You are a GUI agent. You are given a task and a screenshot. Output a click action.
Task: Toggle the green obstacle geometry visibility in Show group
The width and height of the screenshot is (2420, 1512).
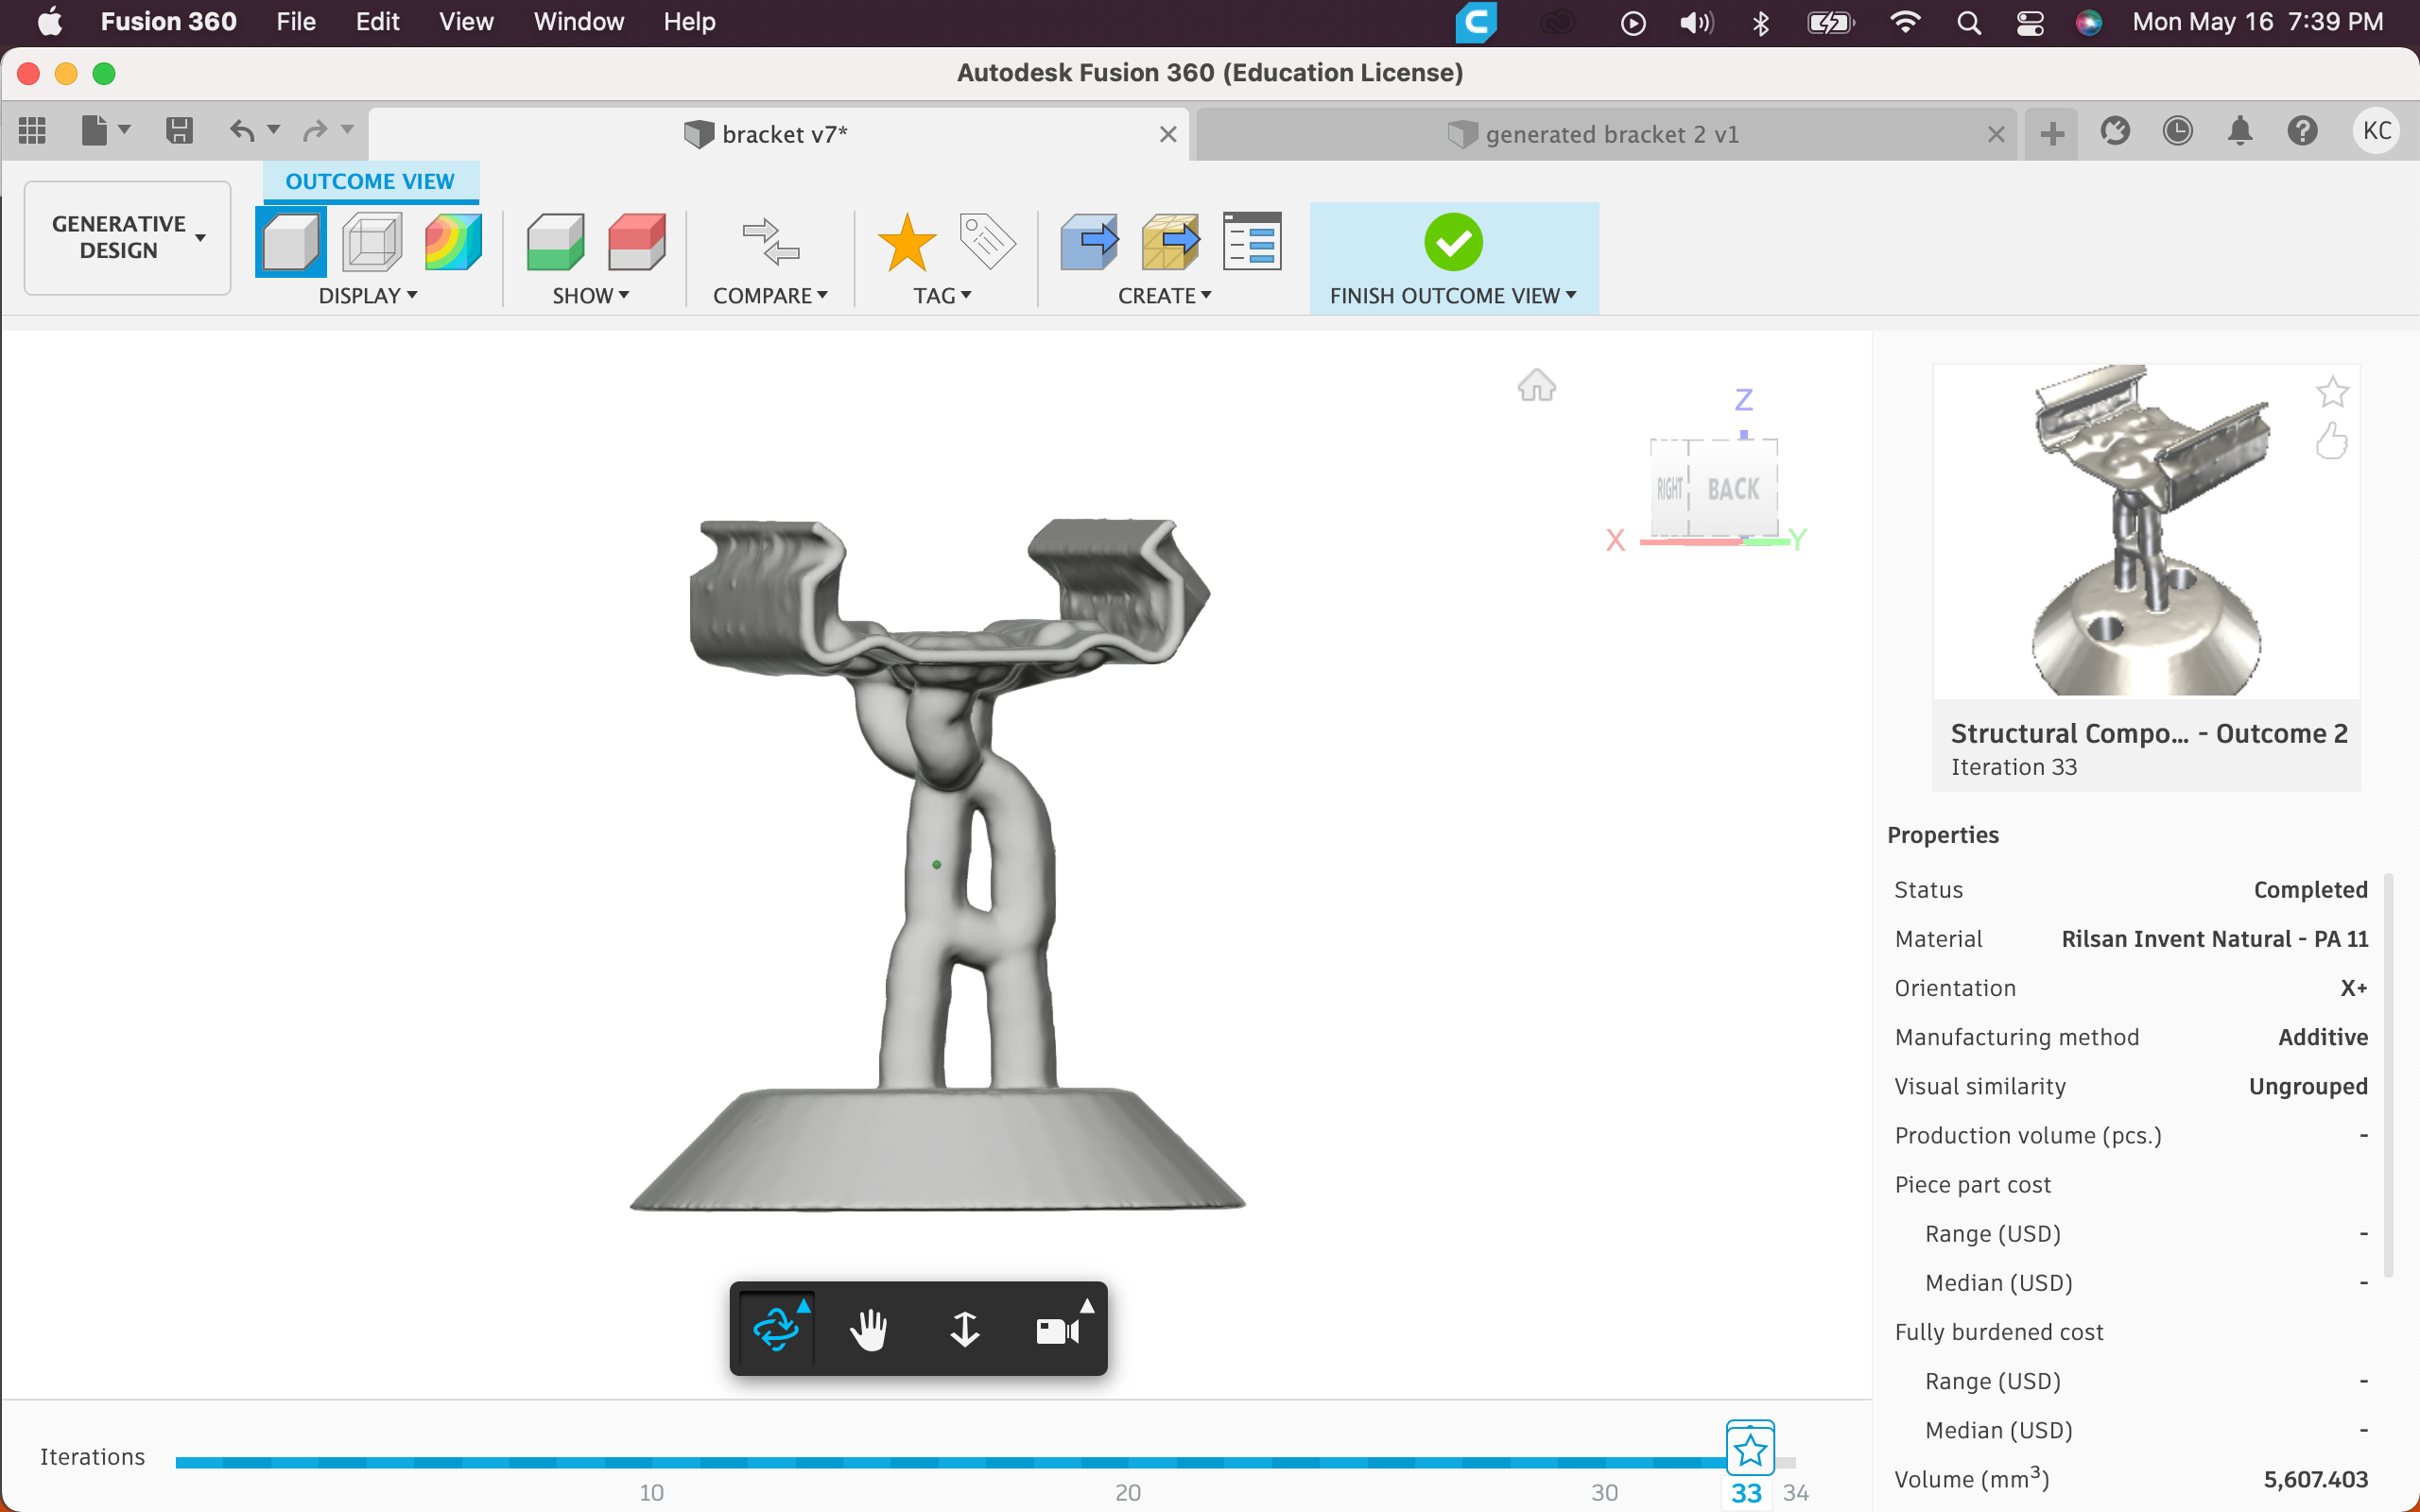tap(554, 241)
